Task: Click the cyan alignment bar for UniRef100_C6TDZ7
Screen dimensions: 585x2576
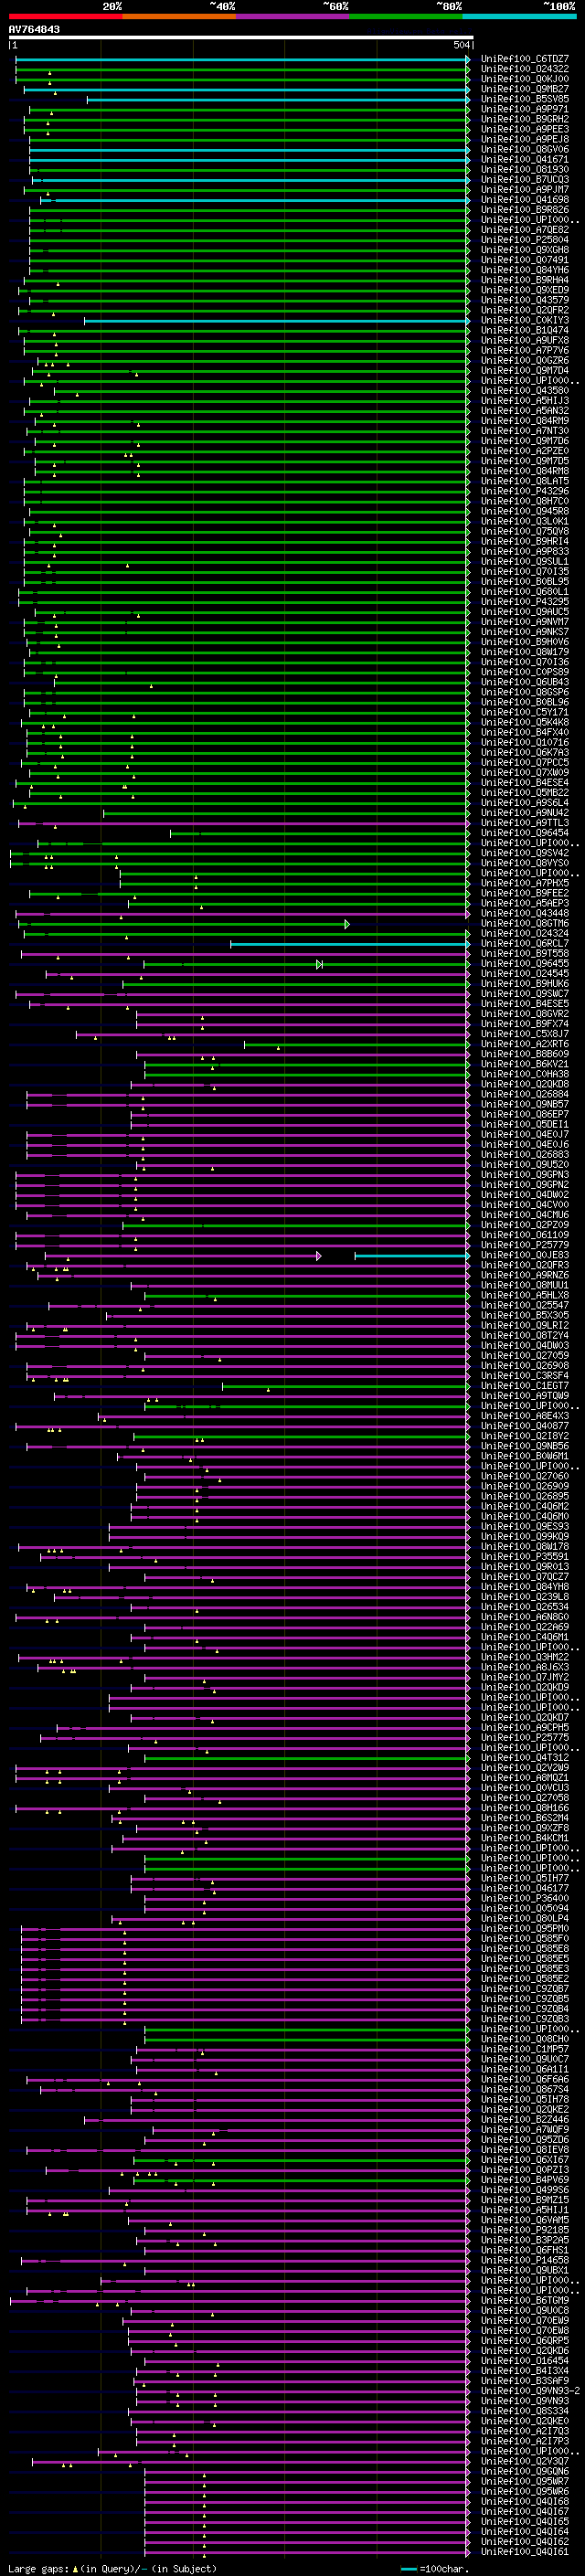Action: click(242, 59)
